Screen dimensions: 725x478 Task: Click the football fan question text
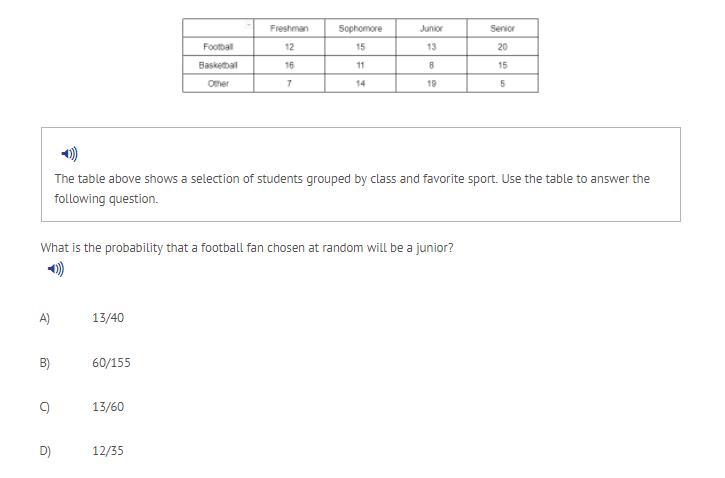pyautogui.click(x=247, y=247)
